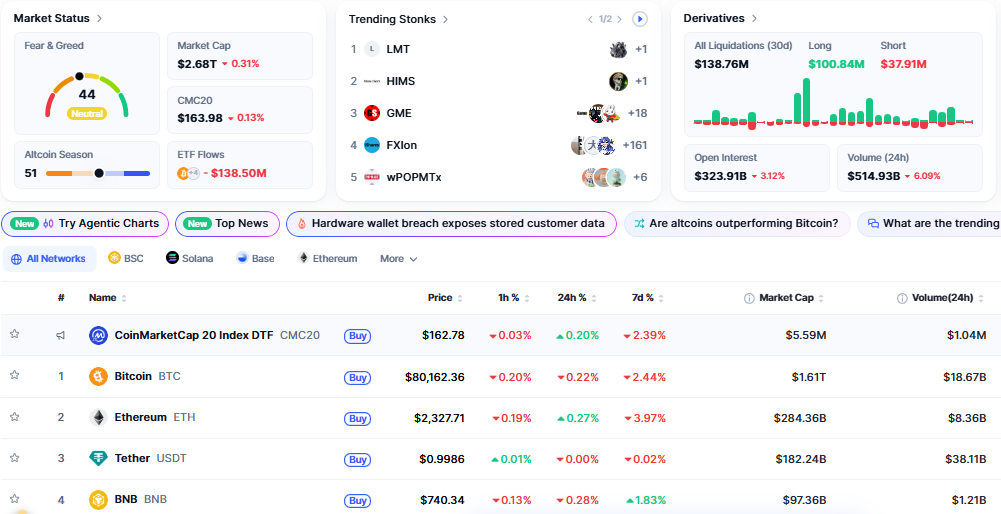Viewport: 1001px width, 514px height.
Task: Star the Bitcoin row as favorite
Action: click(15, 375)
